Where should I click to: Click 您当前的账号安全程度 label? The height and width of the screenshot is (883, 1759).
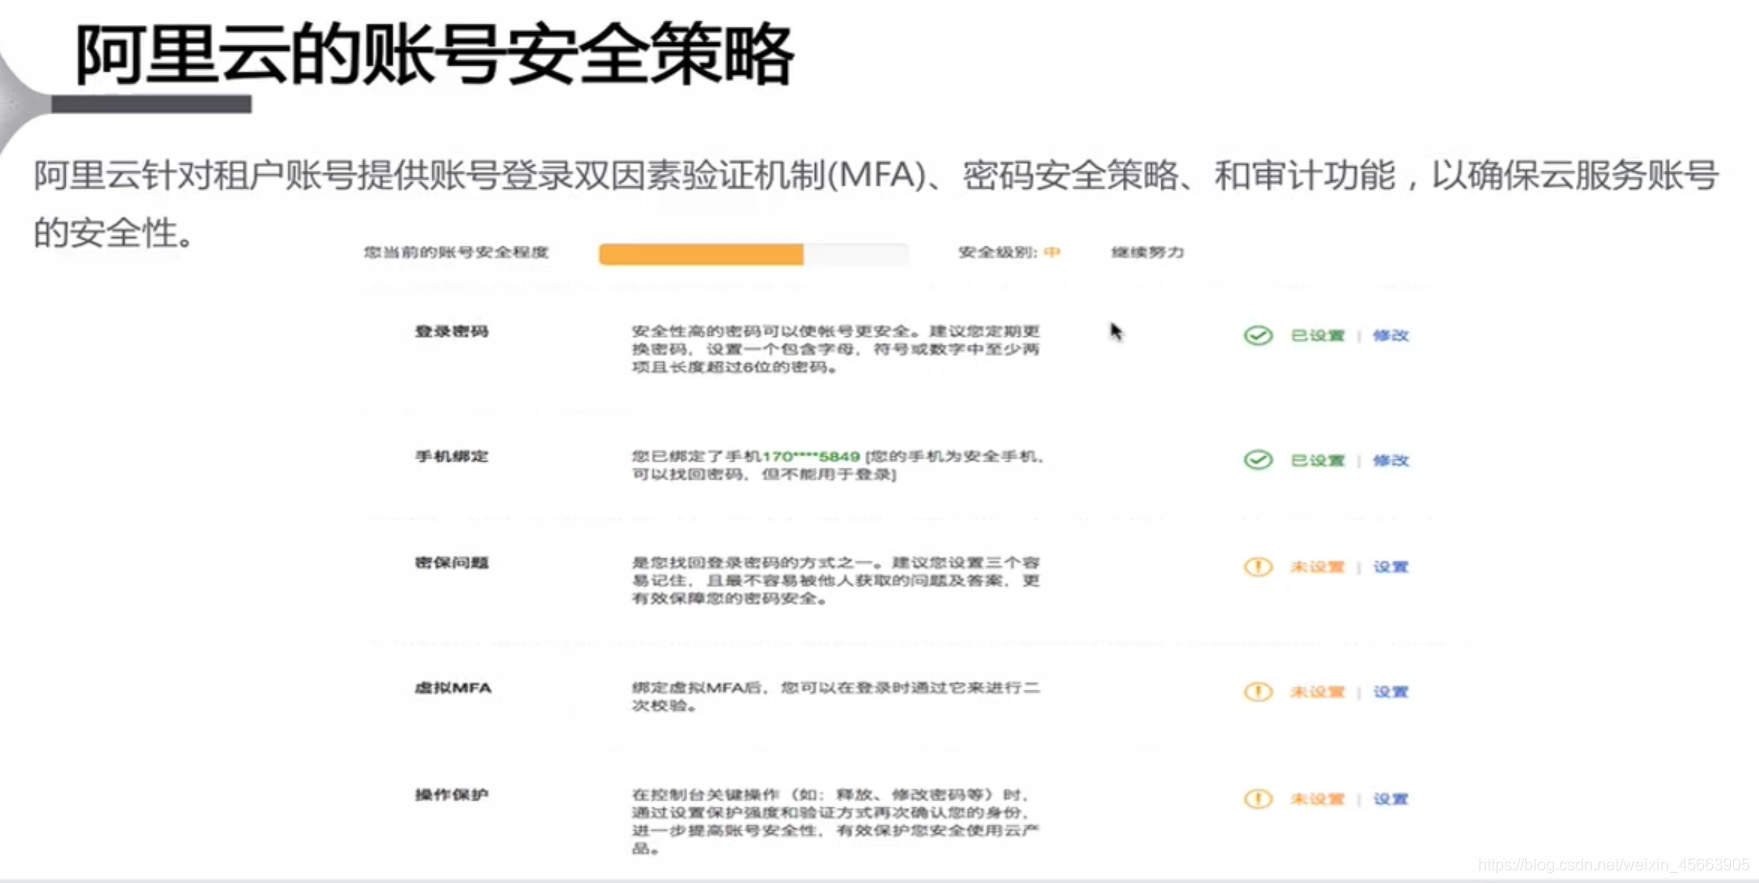point(456,252)
